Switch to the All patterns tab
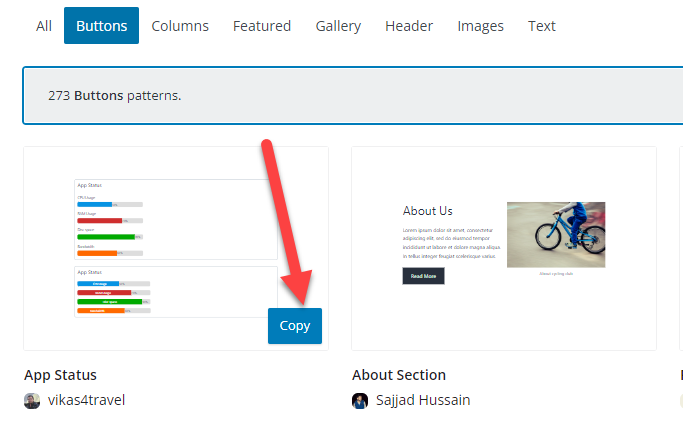683x422 pixels. point(44,26)
